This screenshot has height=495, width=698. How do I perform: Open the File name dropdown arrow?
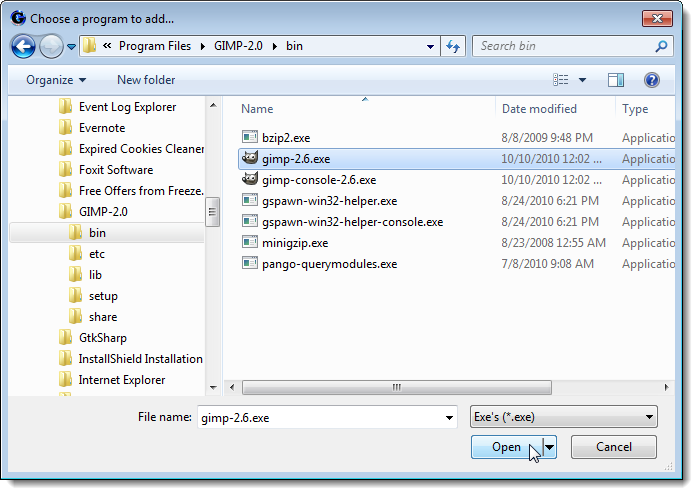[x=449, y=418]
